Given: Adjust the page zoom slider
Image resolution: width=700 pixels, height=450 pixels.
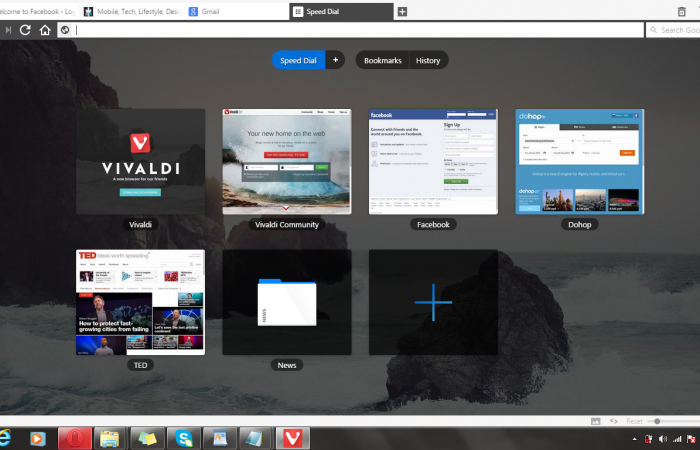Looking at the screenshot, I should pyautogui.click(x=657, y=421).
